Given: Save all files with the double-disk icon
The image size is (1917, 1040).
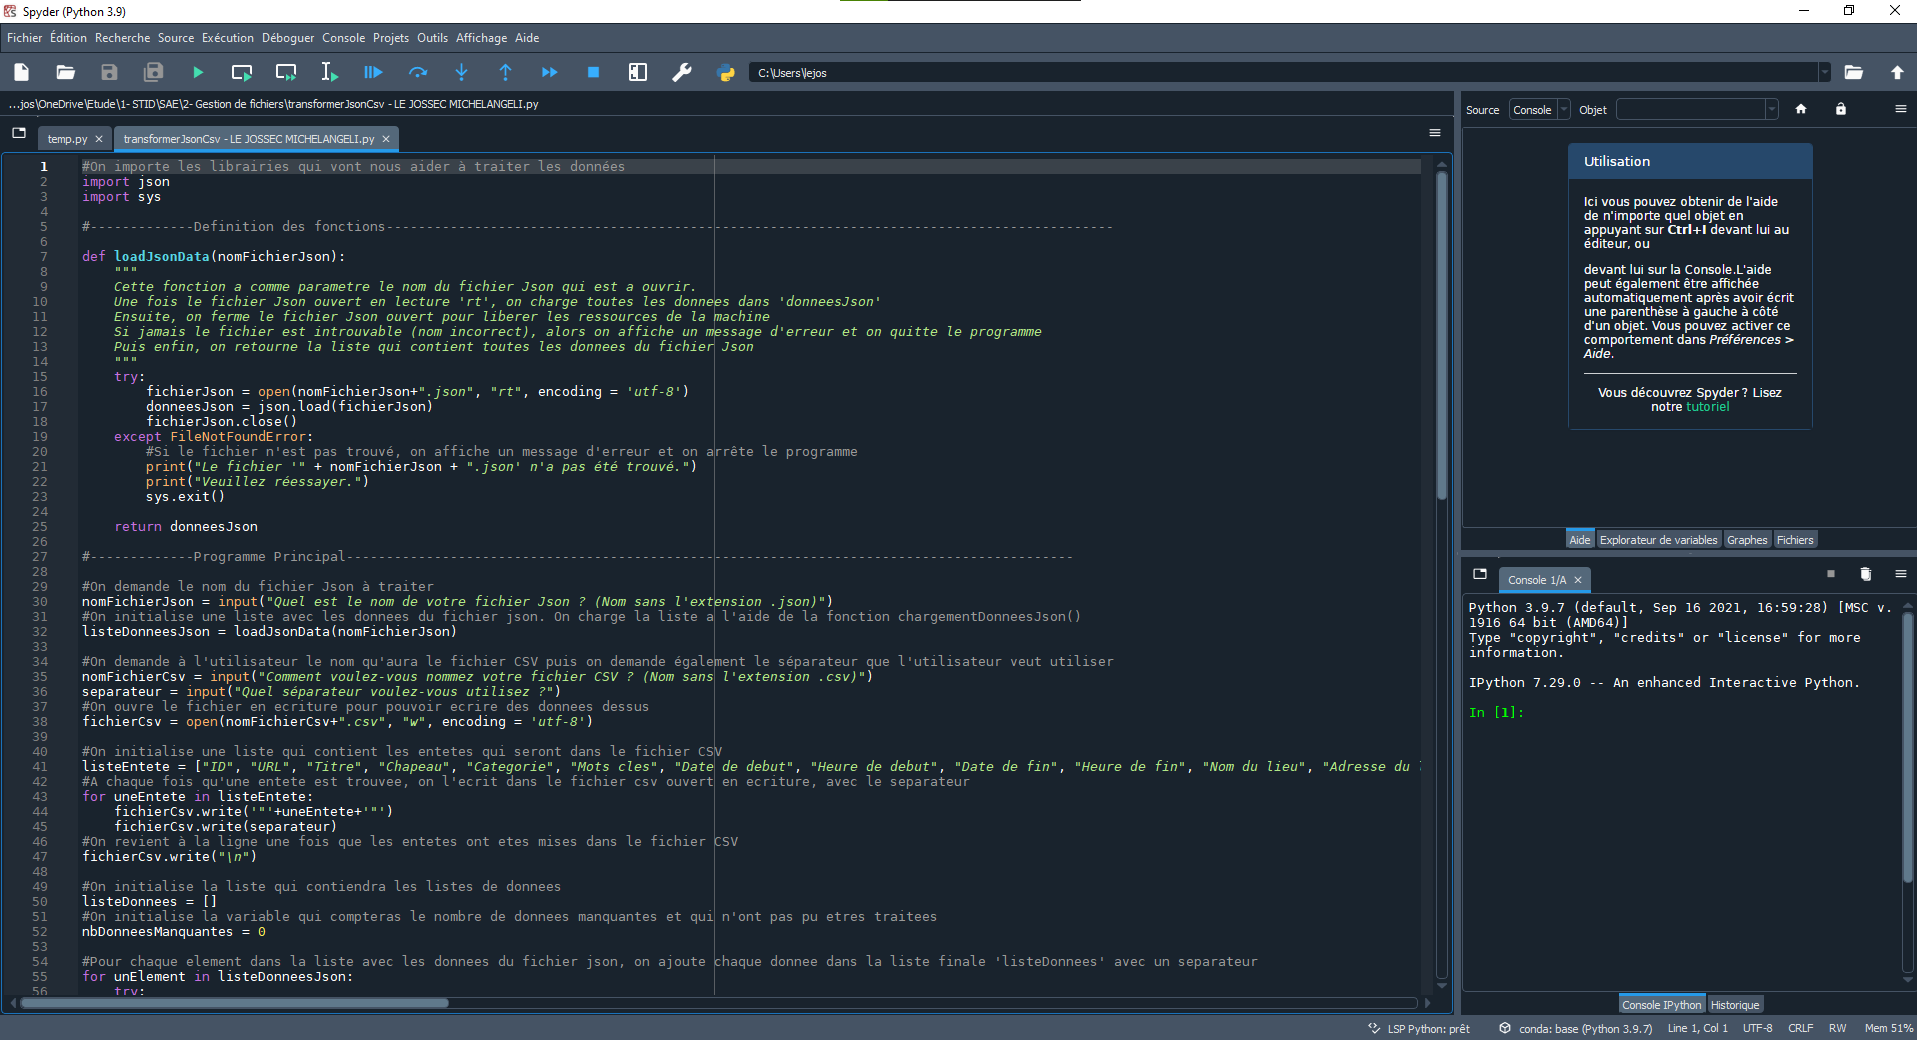Looking at the screenshot, I should coord(153,72).
